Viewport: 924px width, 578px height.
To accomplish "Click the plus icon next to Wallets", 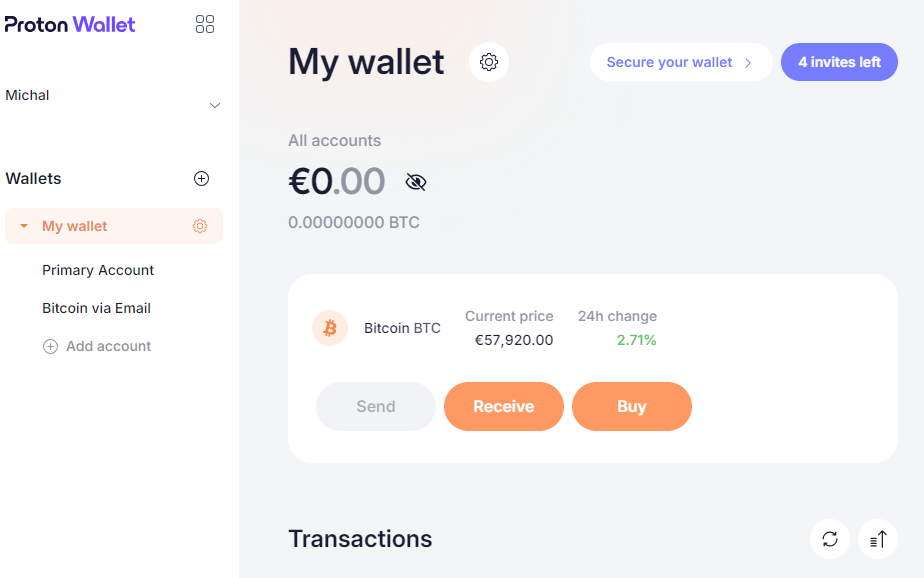I will point(201,178).
